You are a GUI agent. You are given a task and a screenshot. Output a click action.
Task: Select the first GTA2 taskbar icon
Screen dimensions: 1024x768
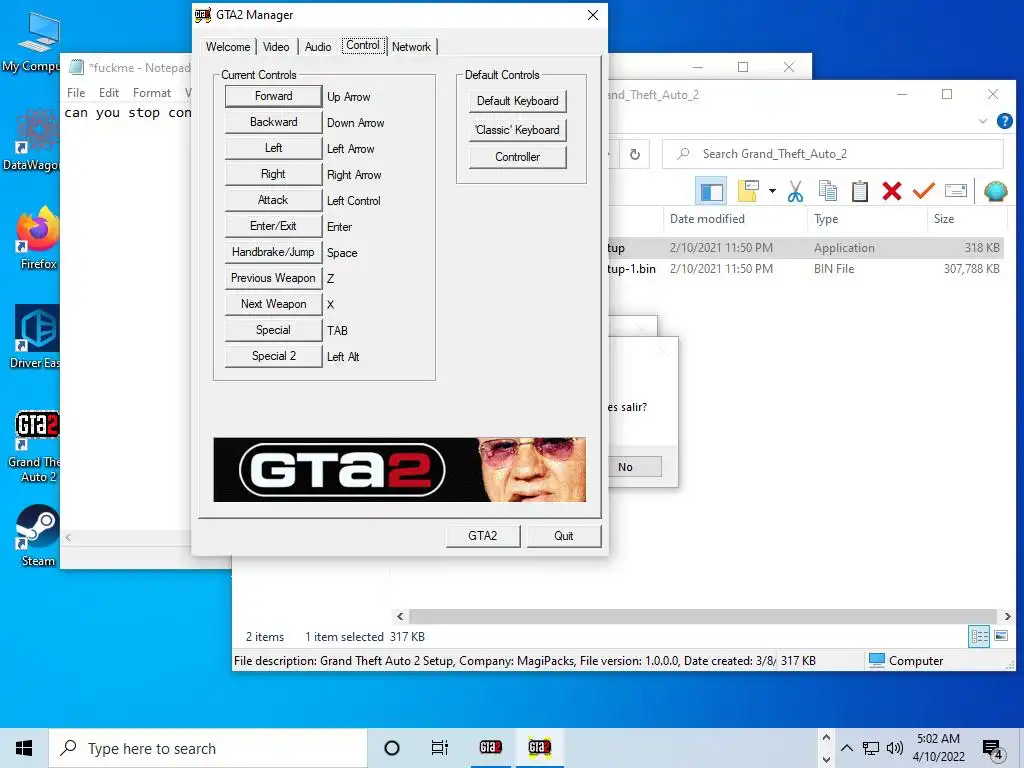coord(490,748)
